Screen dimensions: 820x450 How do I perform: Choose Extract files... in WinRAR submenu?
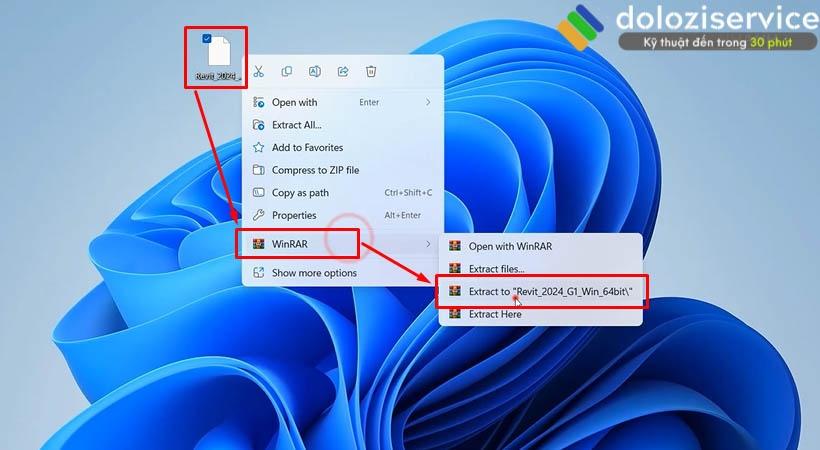pos(496,268)
